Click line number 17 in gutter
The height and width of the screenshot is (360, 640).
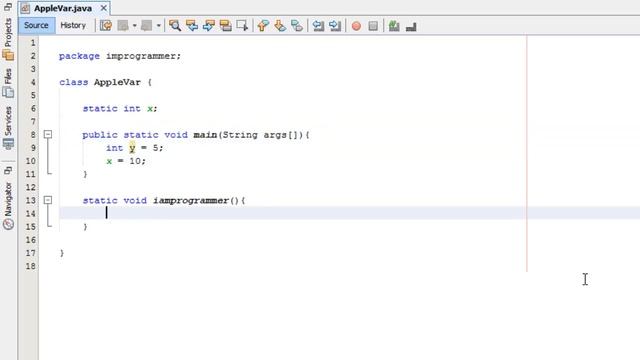31,253
